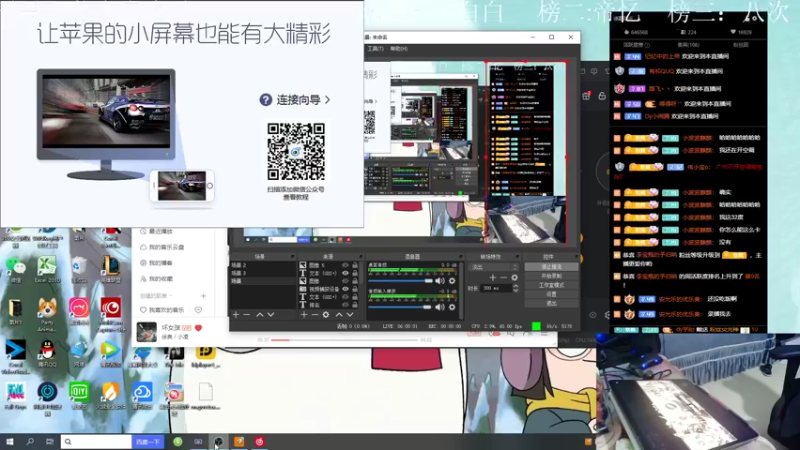Click the 混音器 dock header popout icon
The width and height of the screenshot is (800, 450).
[x=460, y=256]
